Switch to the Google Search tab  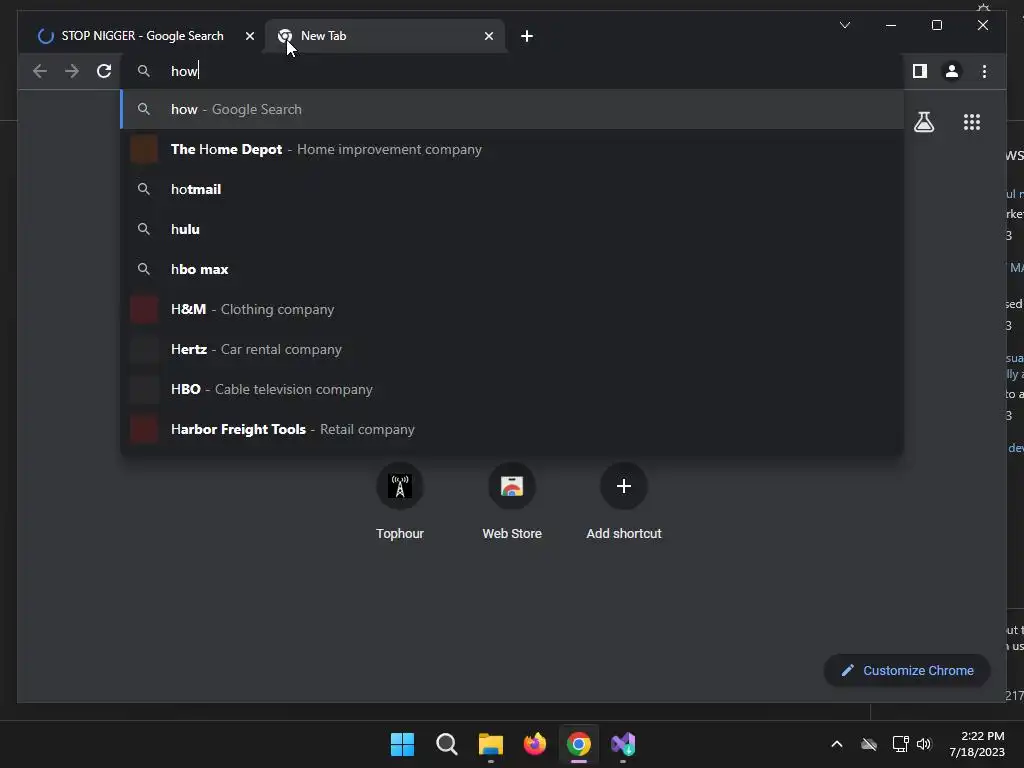click(142, 36)
